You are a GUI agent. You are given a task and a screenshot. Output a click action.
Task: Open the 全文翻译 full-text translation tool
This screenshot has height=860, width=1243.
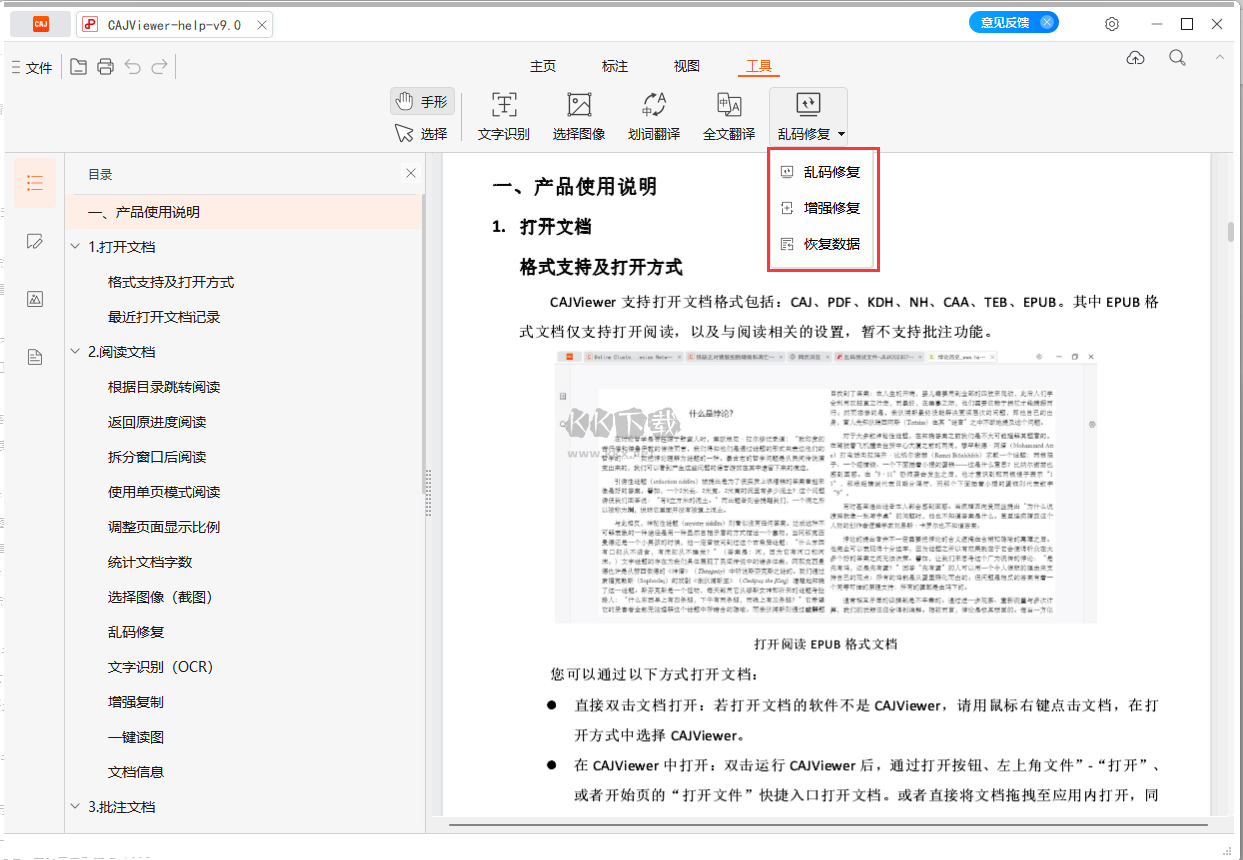click(x=728, y=105)
